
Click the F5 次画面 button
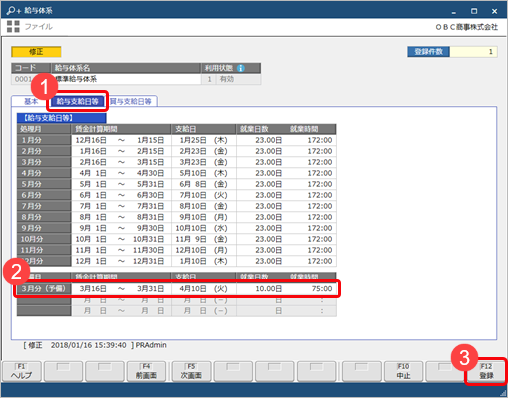coord(191,371)
